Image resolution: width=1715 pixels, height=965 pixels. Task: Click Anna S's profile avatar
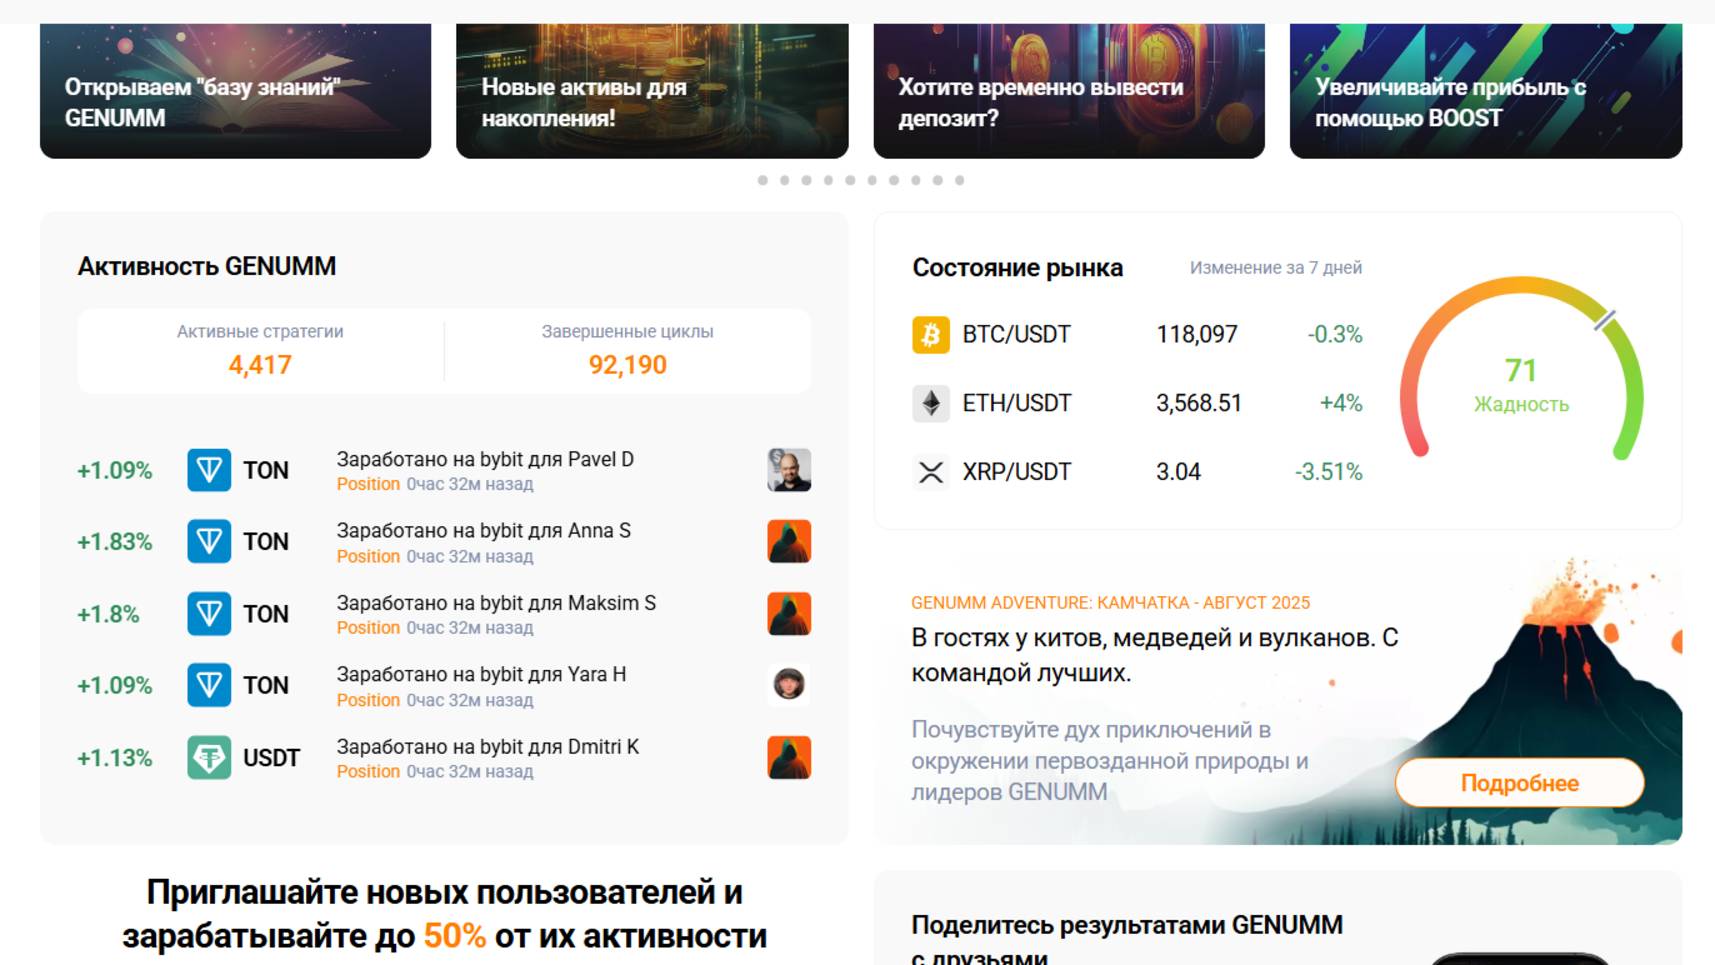789,542
